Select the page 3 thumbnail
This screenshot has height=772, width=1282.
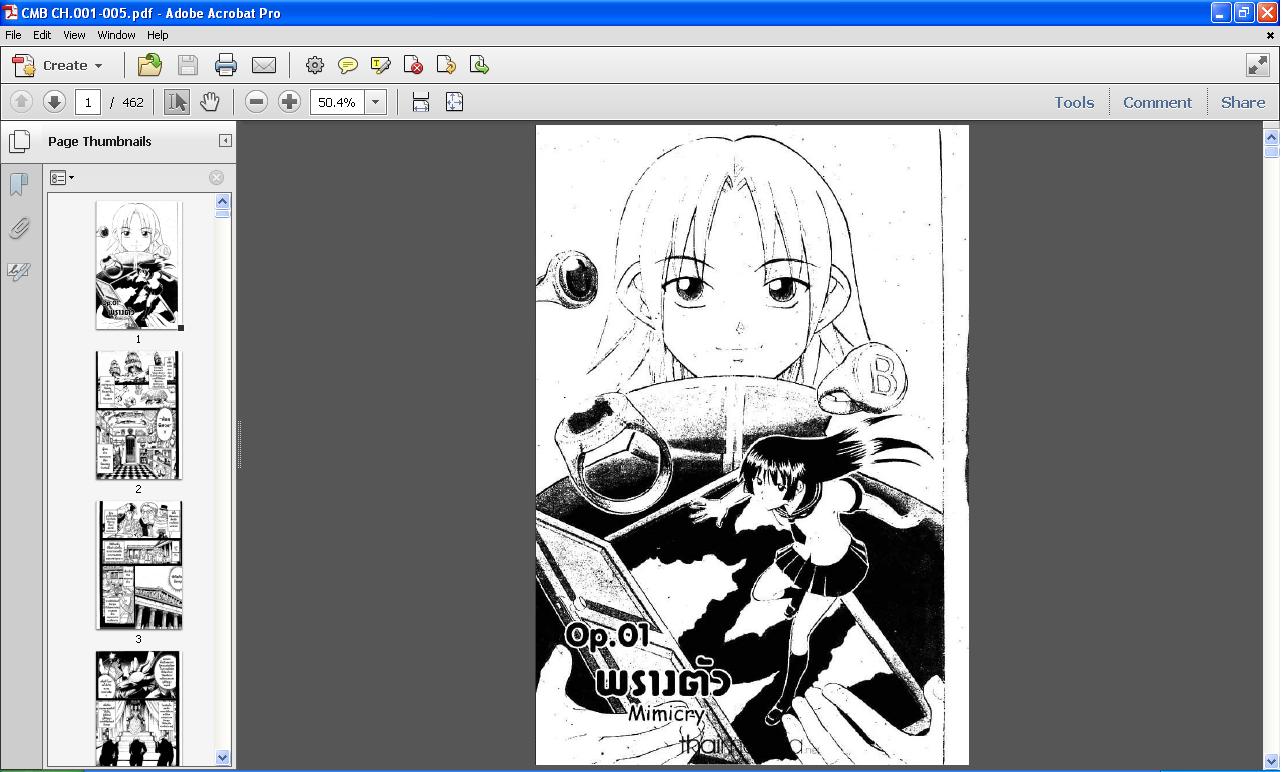[138, 565]
